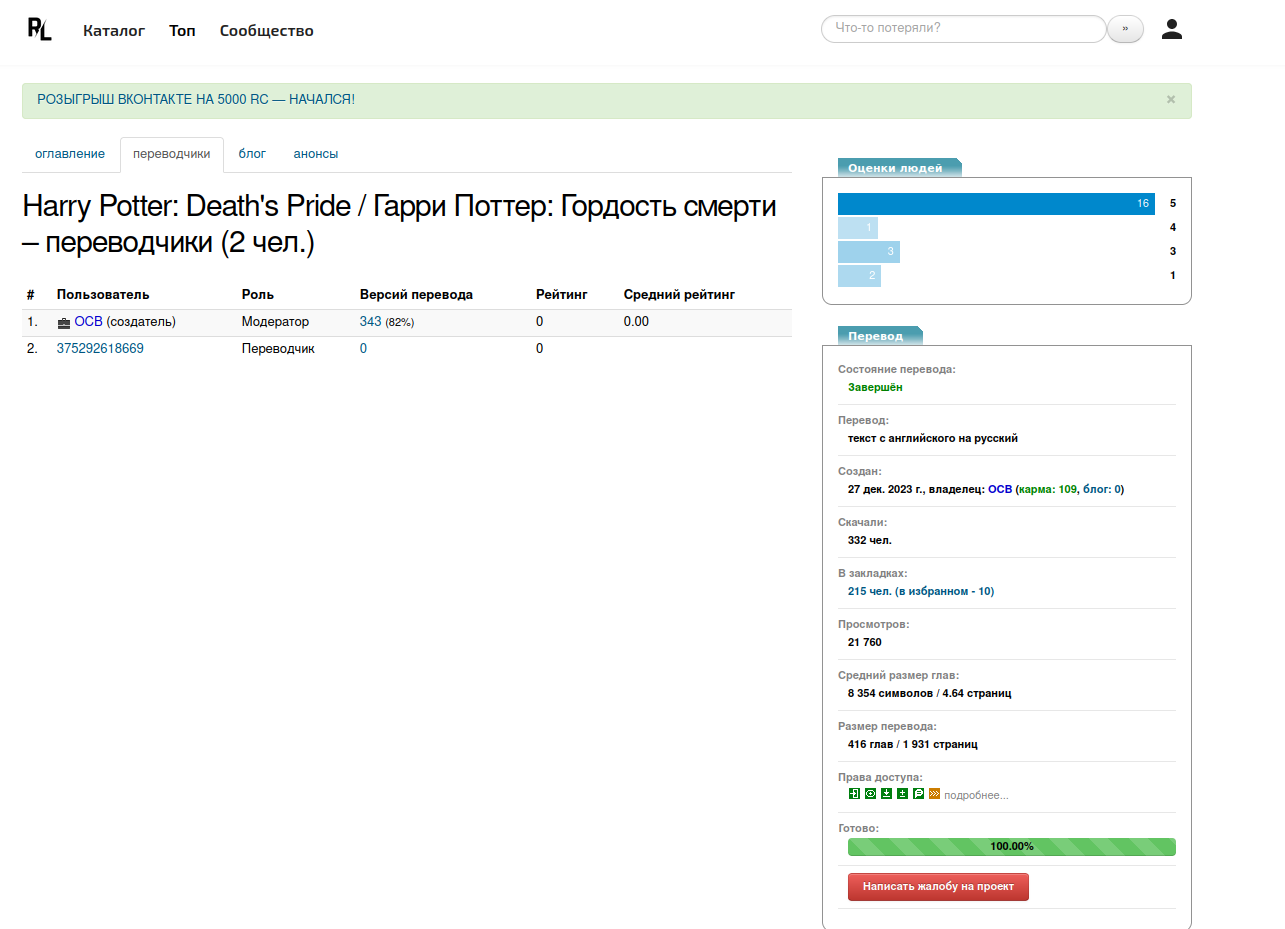The width and height of the screenshot is (1285, 929).
Task: Click the 100.00% progress bar
Action: pyautogui.click(x=1011, y=847)
